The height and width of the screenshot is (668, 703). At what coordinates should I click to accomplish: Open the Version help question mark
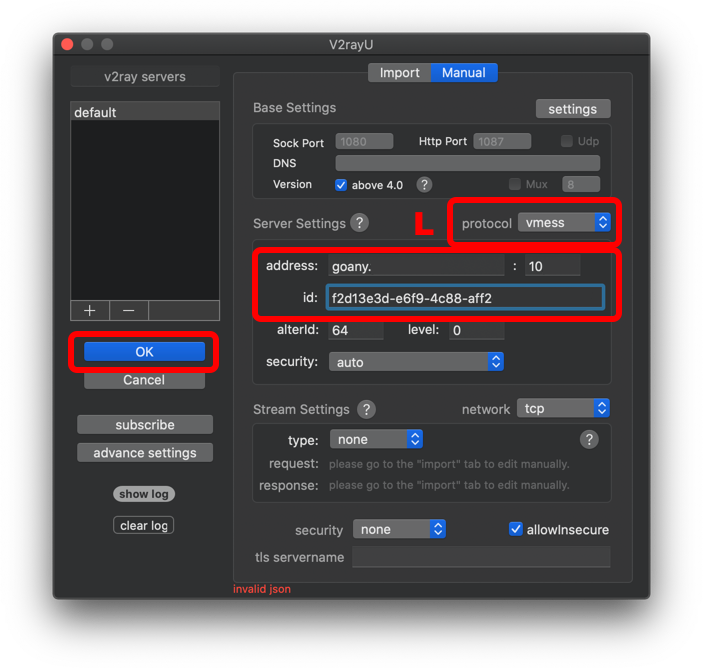424,184
